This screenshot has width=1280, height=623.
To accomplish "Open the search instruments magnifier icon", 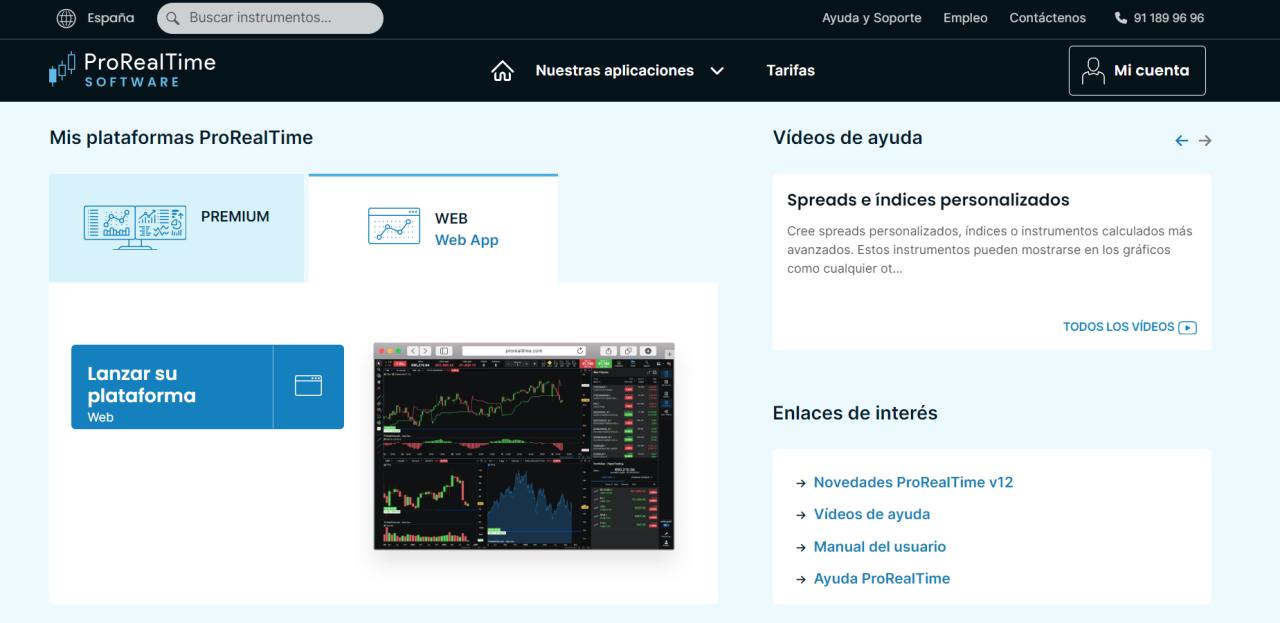I will pos(172,18).
